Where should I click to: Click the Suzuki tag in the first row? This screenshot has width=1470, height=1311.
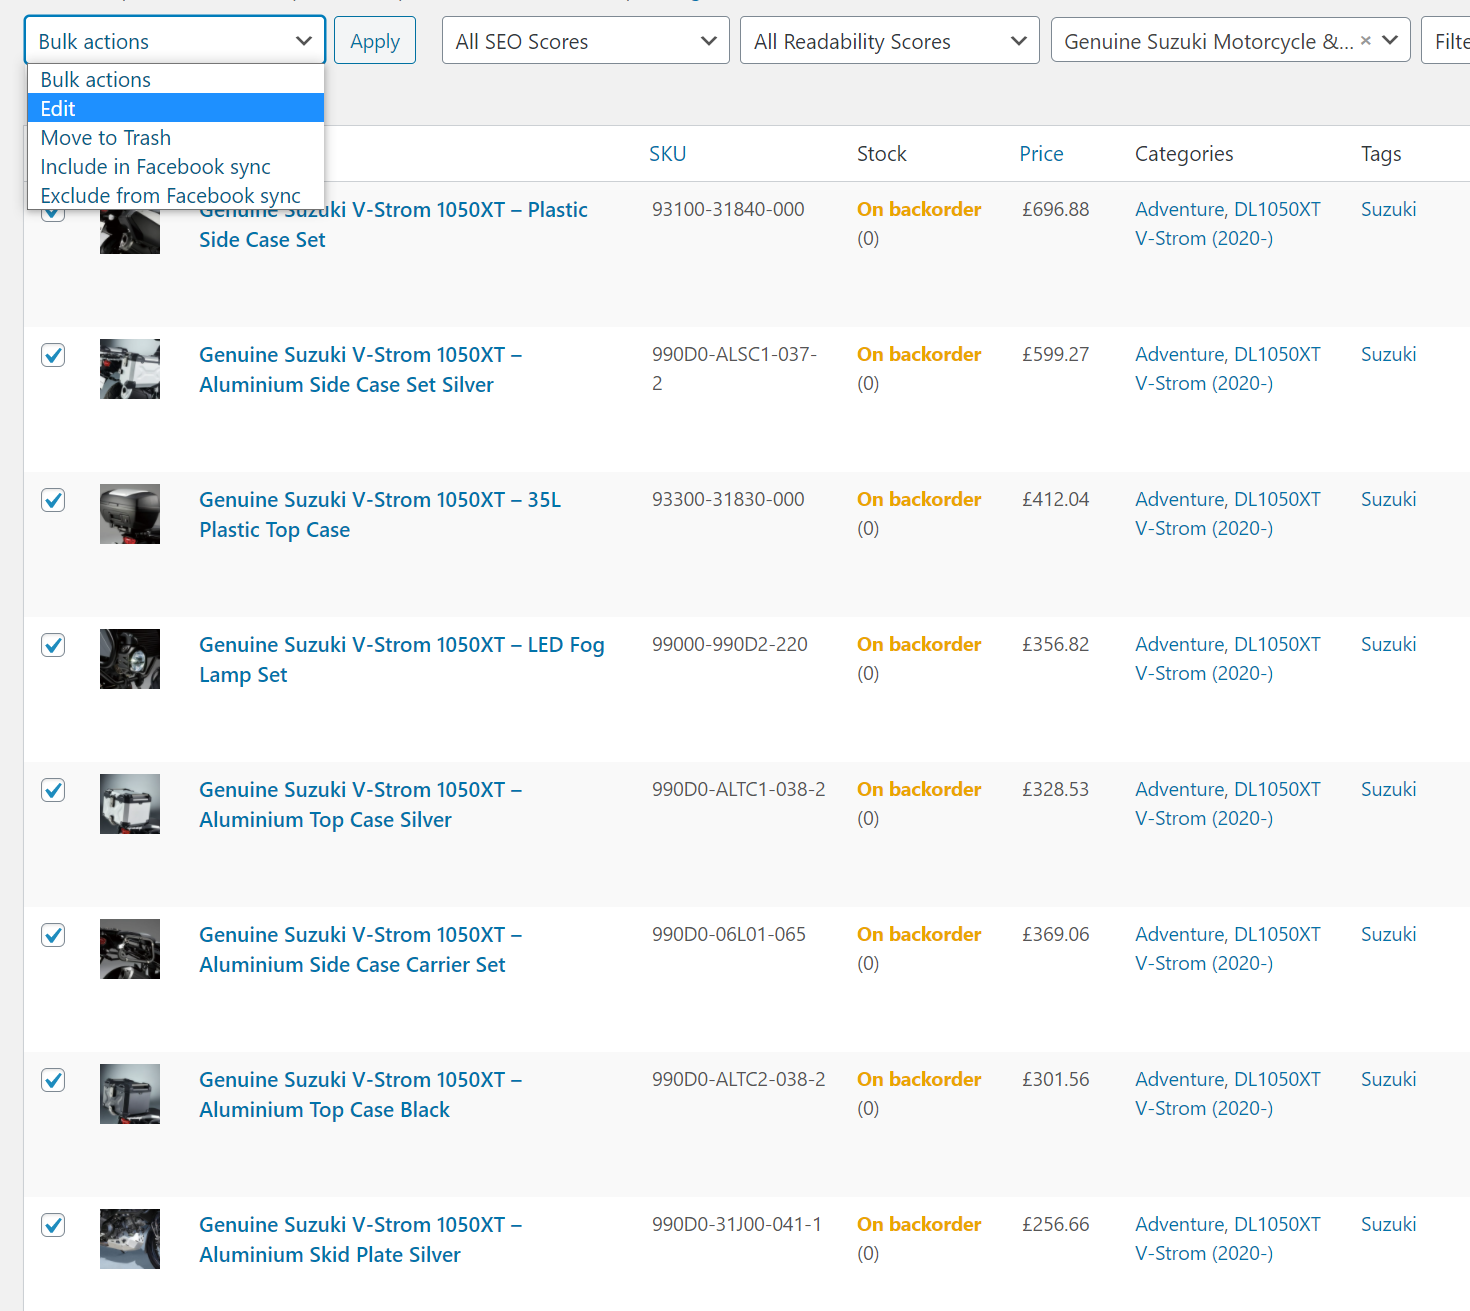[x=1388, y=209]
